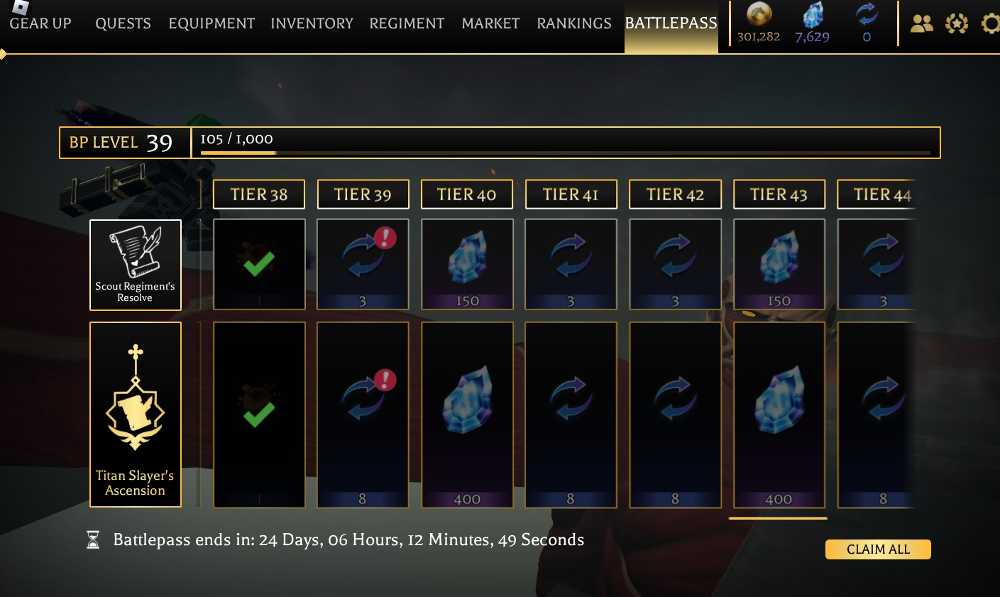
Task: Open settings gear icon at top right
Action: pyautogui.click(x=990, y=24)
